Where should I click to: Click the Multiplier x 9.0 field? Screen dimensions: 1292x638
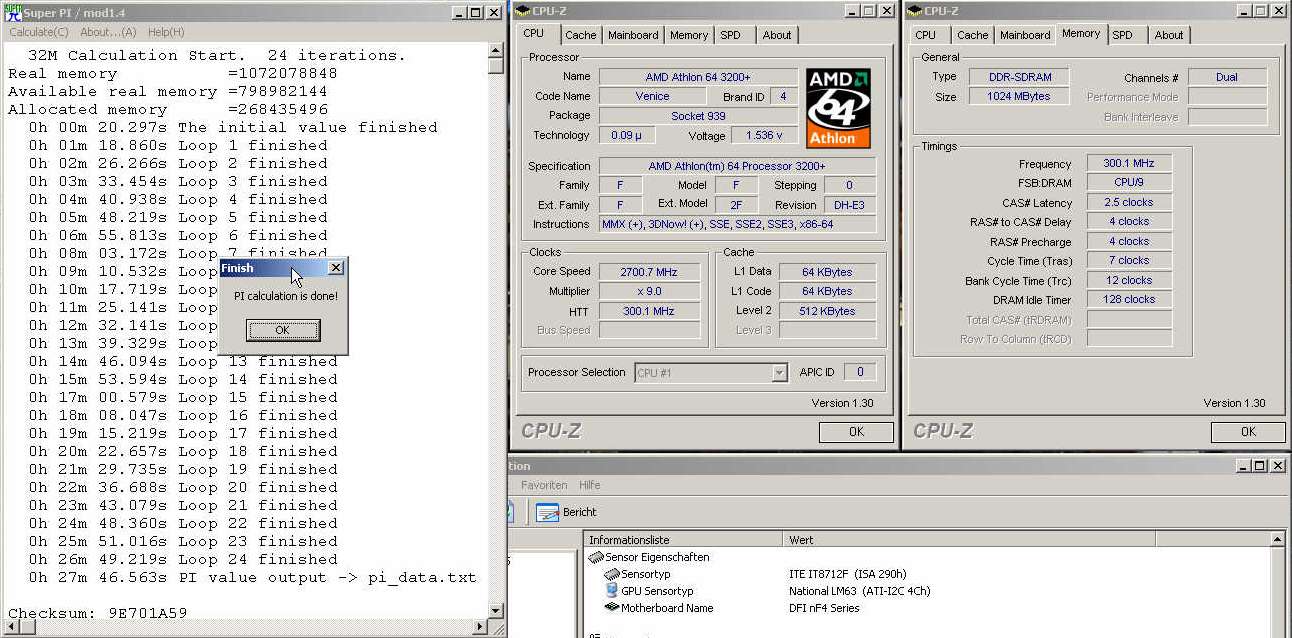point(648,291)
